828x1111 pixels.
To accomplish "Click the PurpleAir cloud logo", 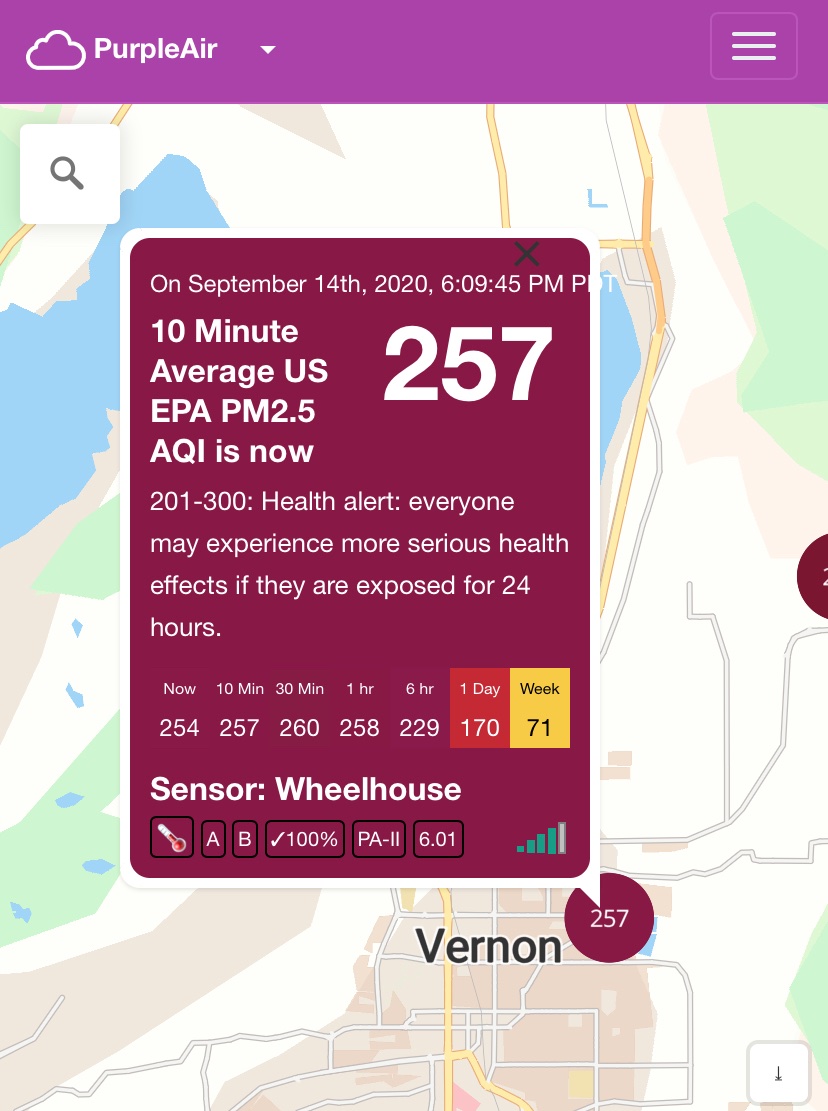I will click(x=56, y=50).
